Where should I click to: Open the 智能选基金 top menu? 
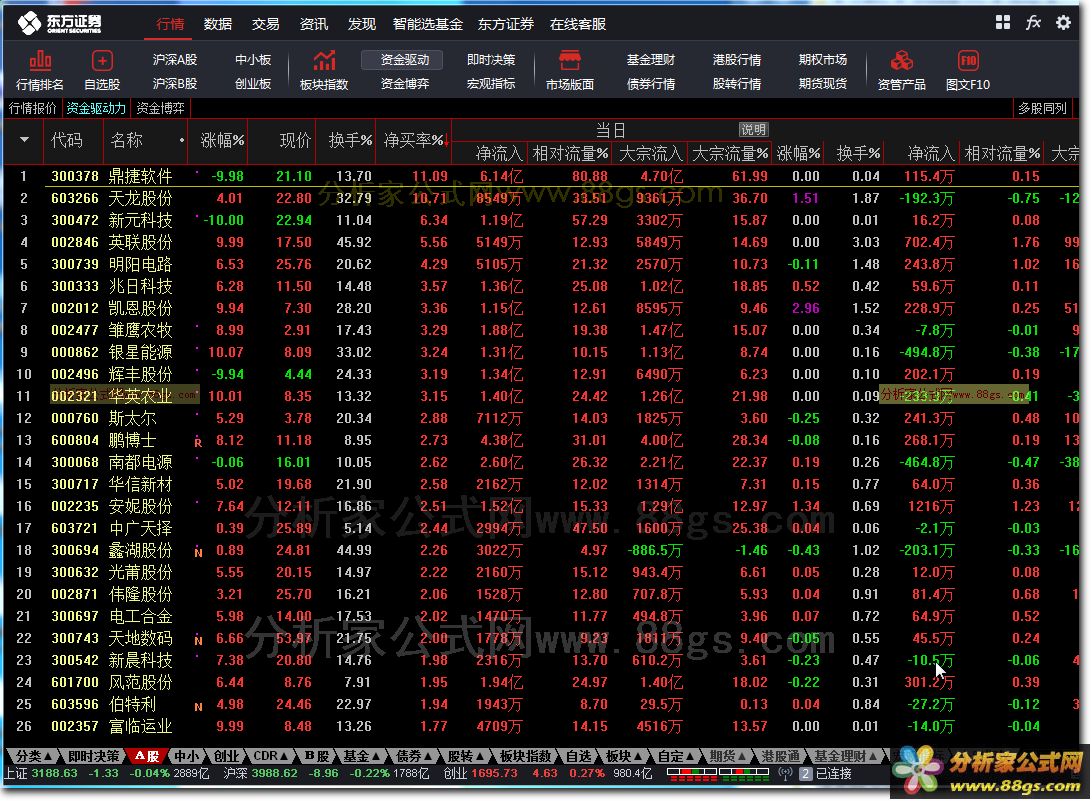tap(428, 24)
